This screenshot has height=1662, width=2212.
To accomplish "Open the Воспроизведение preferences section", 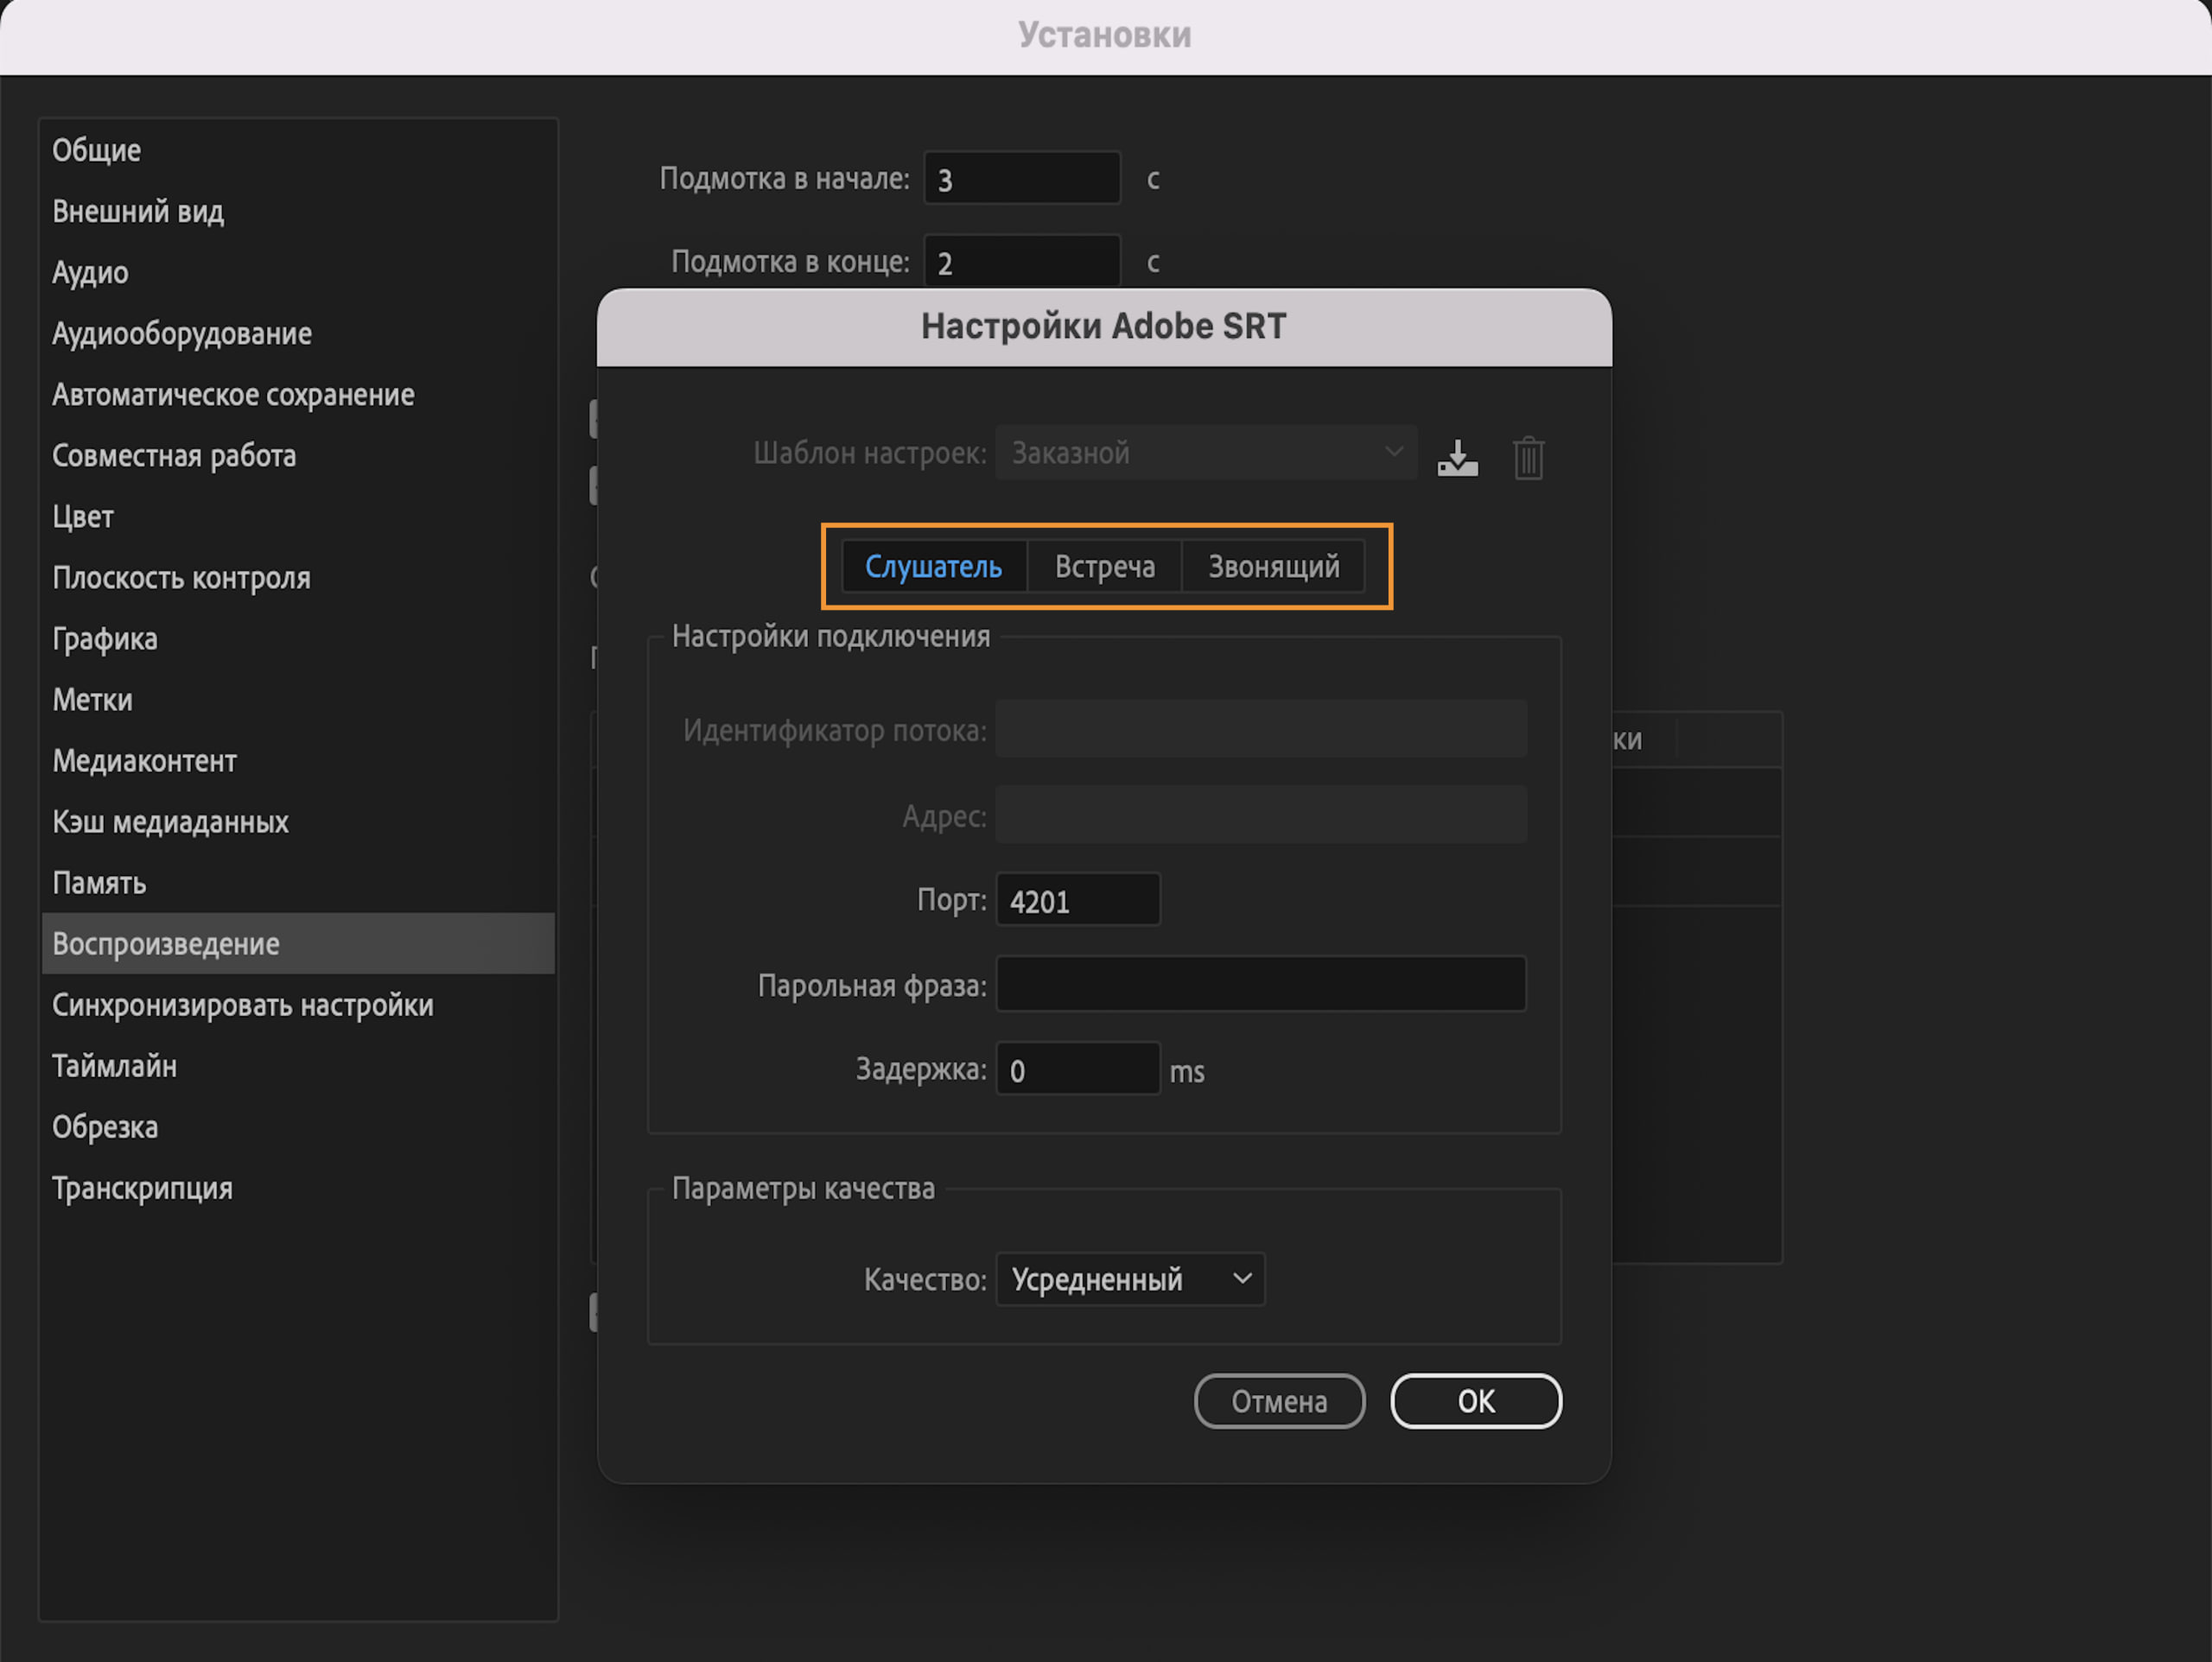I will point(165,943).
